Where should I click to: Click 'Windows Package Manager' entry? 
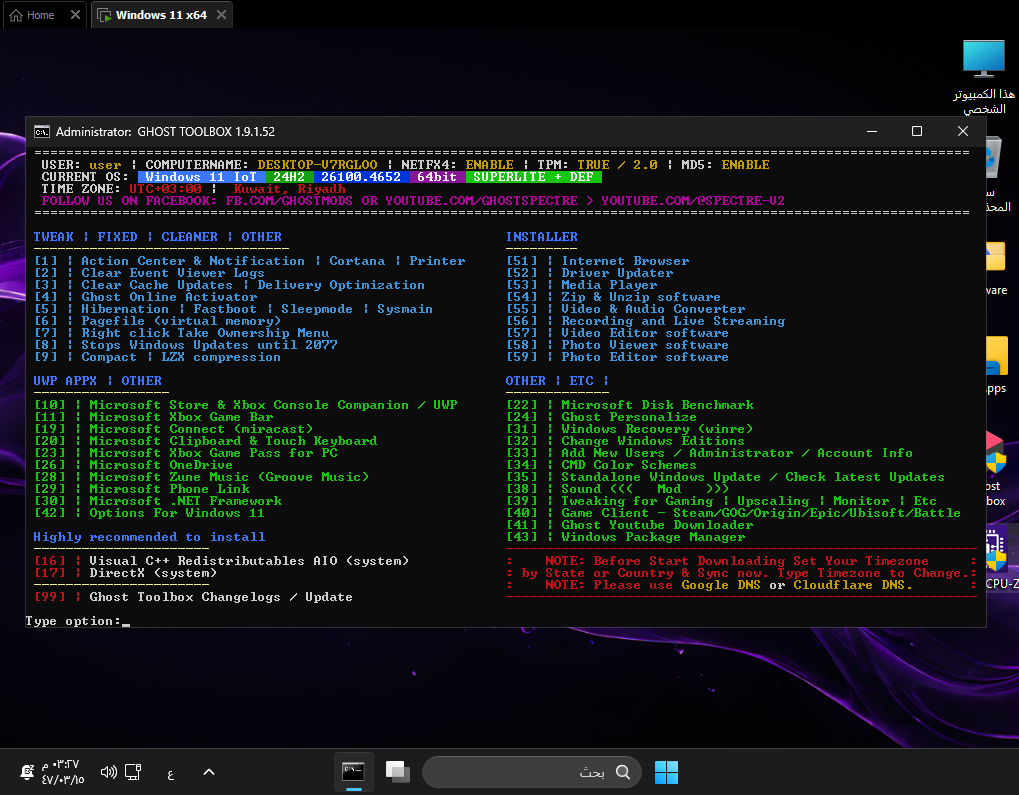point(626,538)
